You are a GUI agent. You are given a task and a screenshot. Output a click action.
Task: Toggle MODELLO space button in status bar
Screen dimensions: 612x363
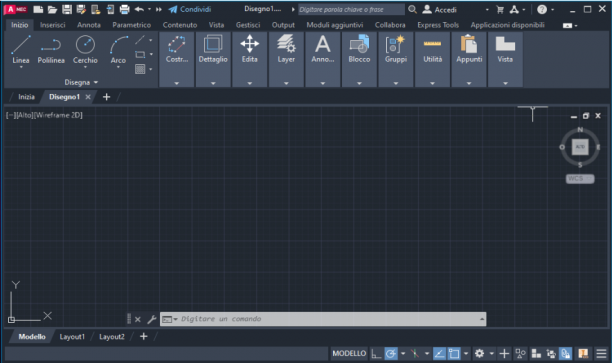(x=349, y=354)
